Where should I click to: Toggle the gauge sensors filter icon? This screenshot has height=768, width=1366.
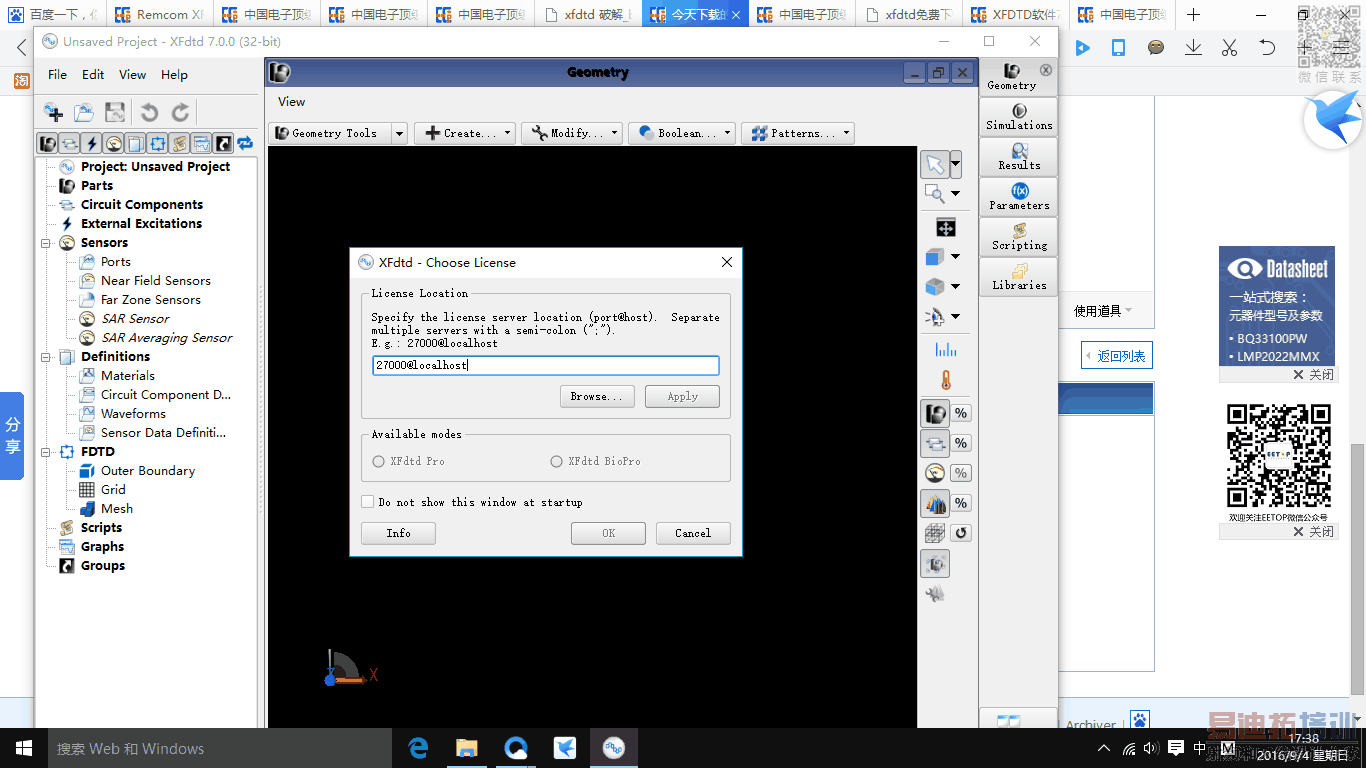(113, 143)
